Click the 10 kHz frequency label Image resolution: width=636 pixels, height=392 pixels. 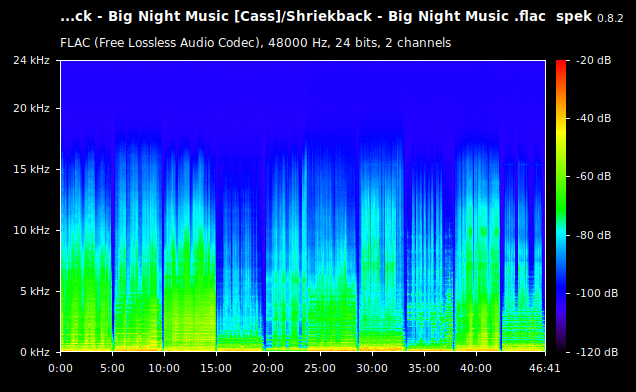(x=32, y=230)
